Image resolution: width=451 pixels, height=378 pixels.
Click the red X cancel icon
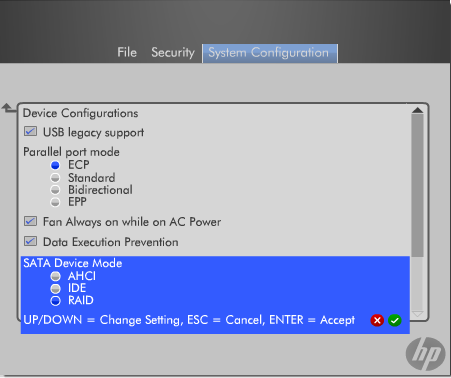coord(377,320)
